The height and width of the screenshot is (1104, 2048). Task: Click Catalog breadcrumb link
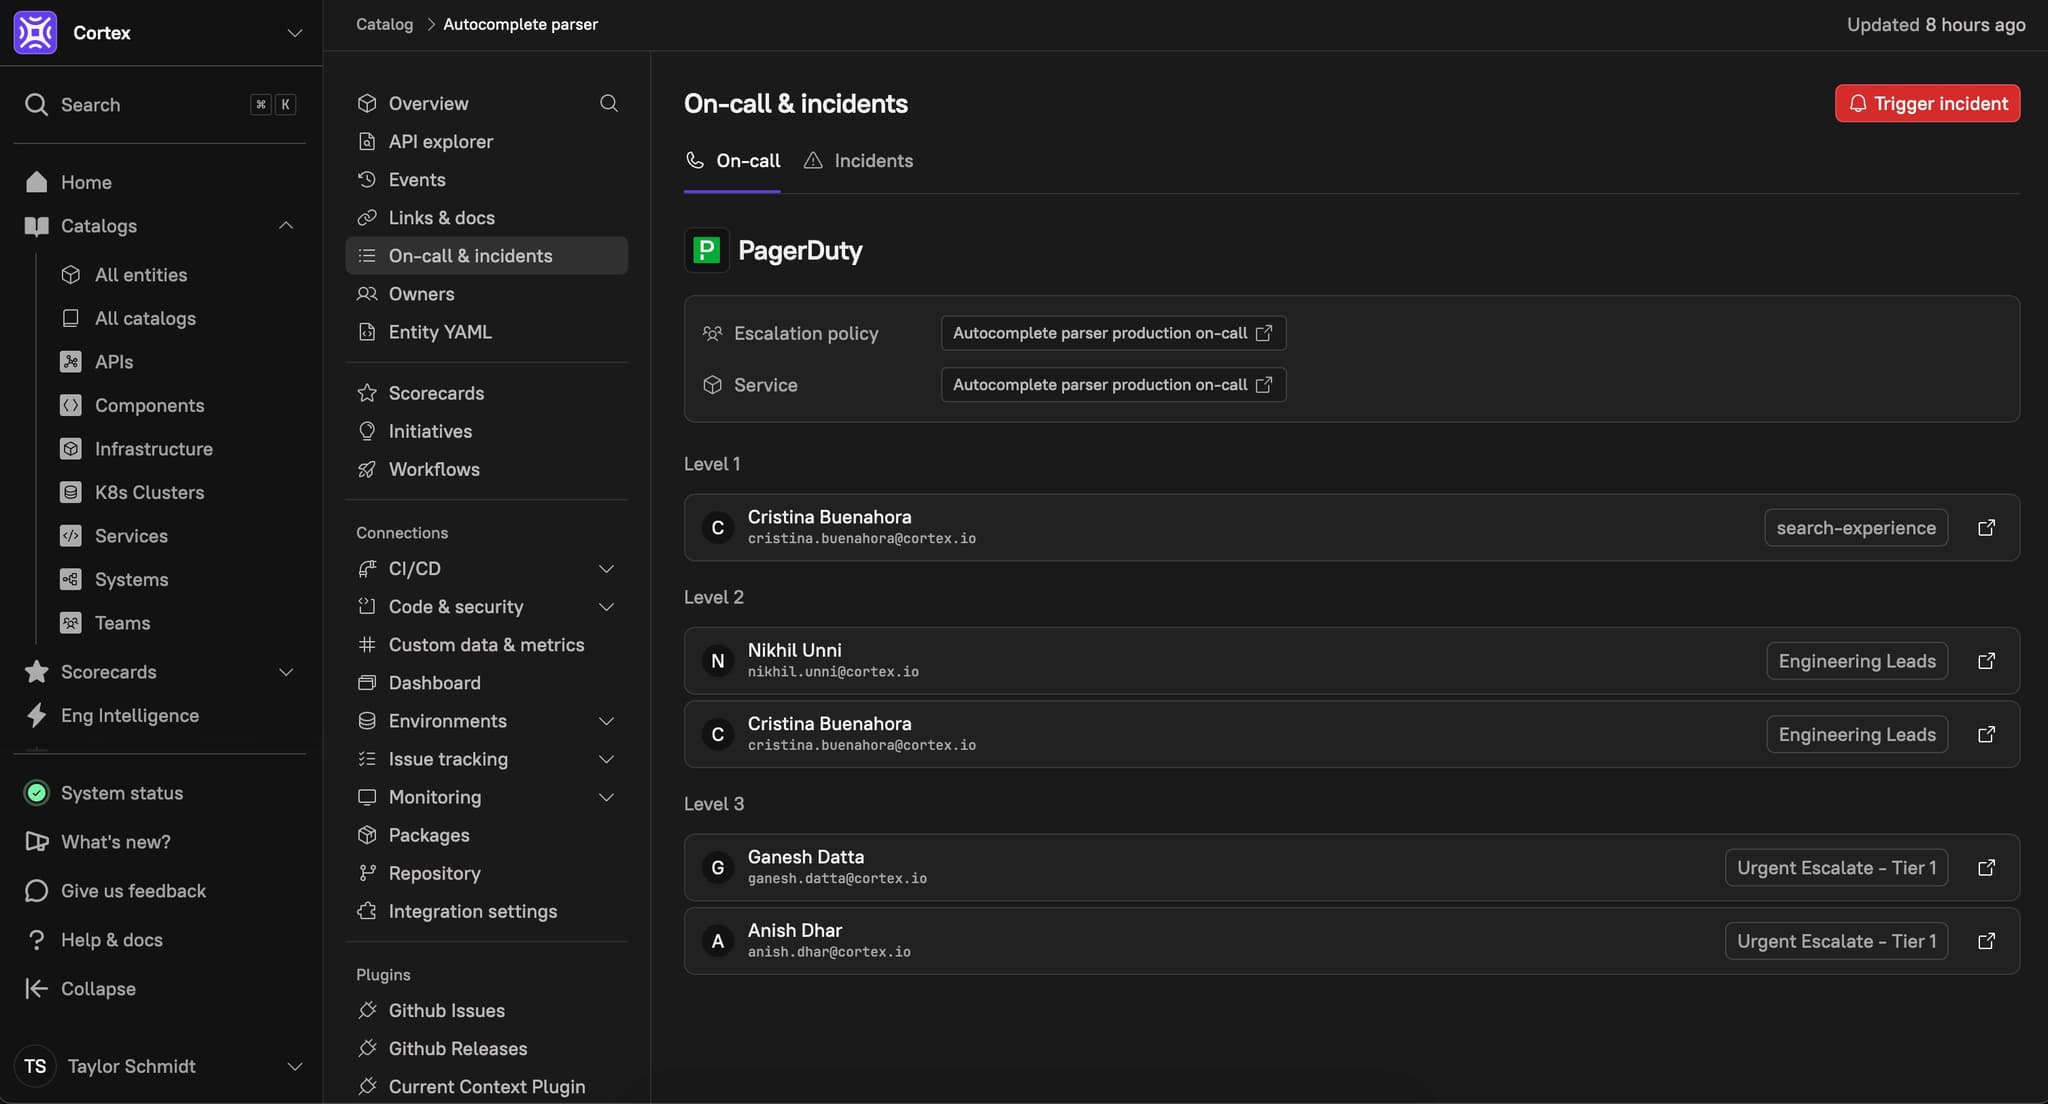click(384, 24)
